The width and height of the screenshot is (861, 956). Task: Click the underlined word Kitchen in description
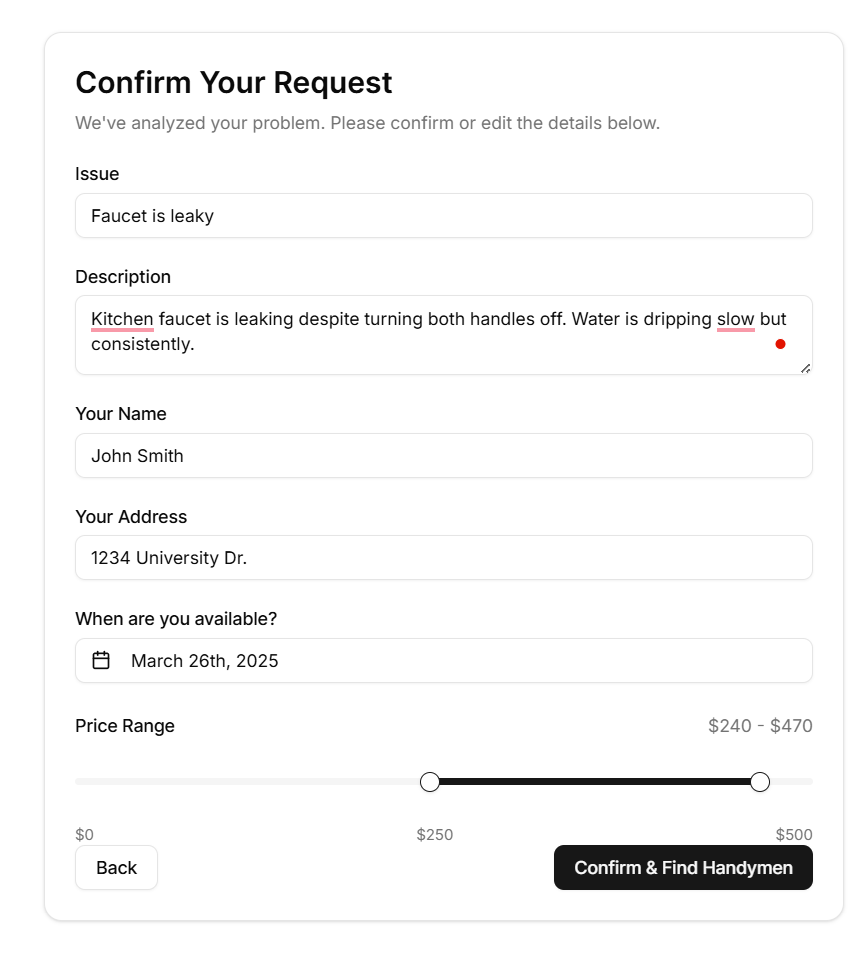[122, 319]
